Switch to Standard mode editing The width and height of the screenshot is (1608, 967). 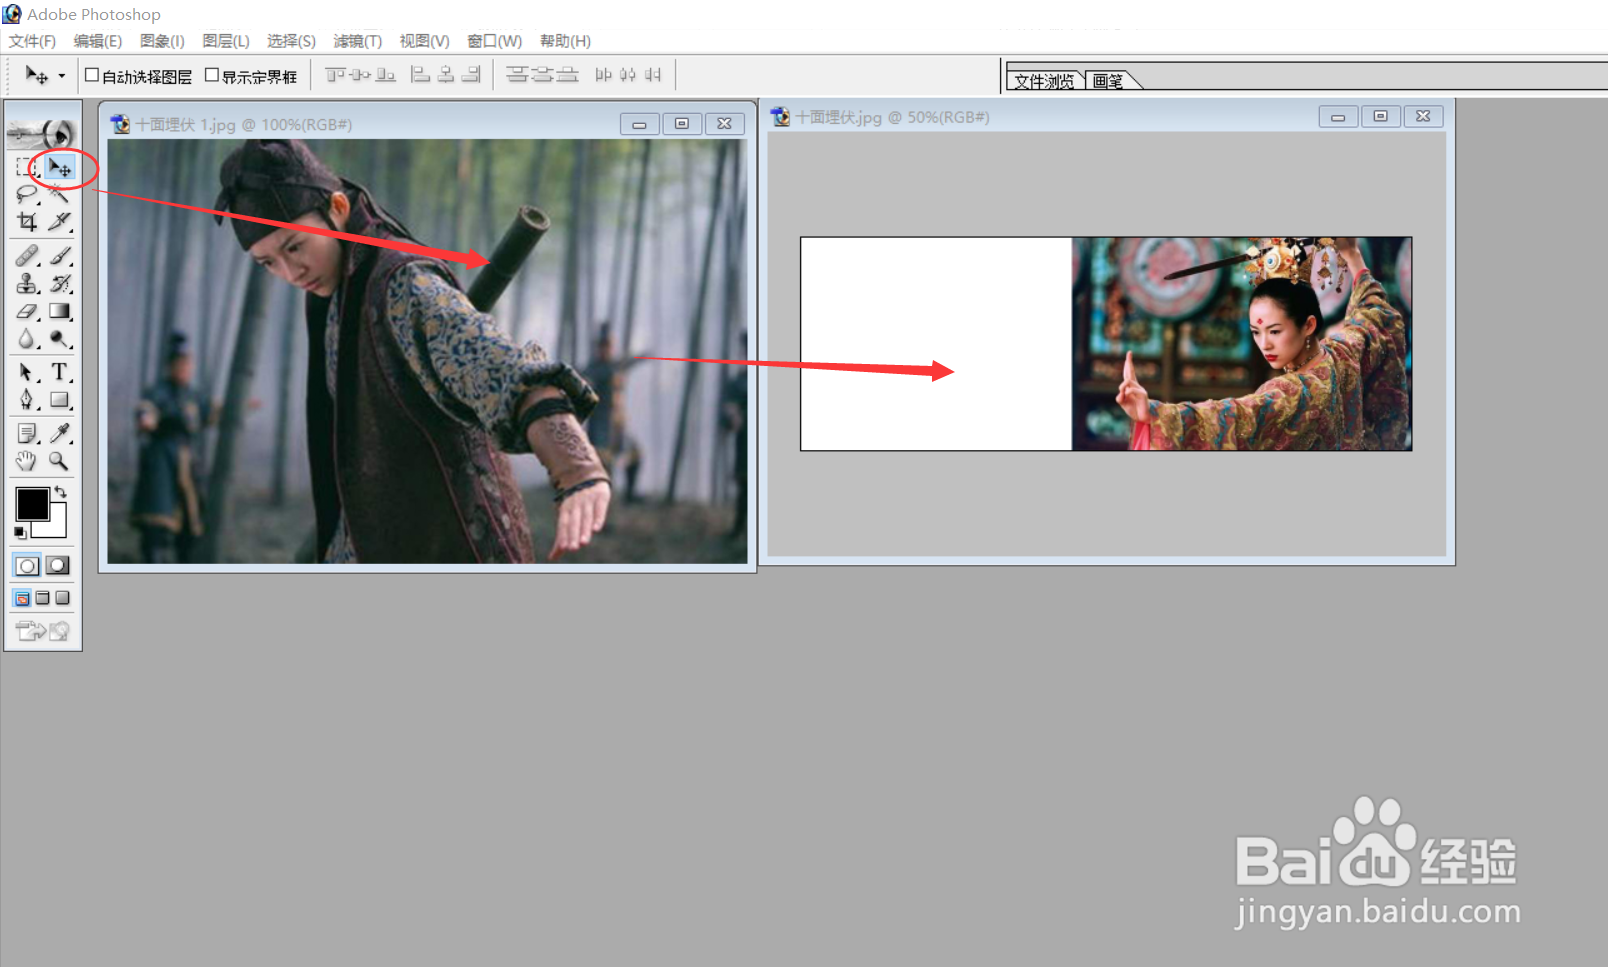(27, 566)
